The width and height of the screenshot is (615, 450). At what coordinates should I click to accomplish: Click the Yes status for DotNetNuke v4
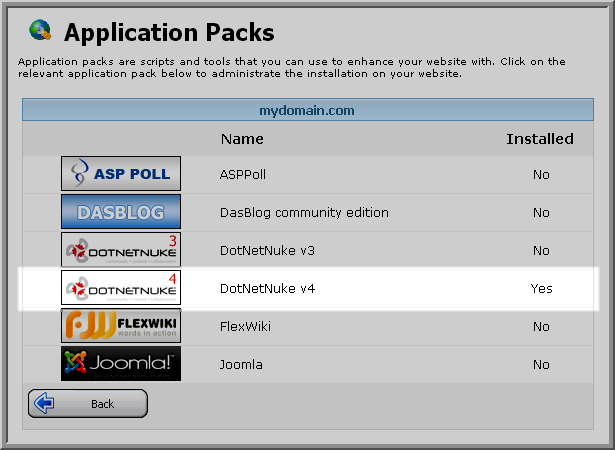point(542,289)
